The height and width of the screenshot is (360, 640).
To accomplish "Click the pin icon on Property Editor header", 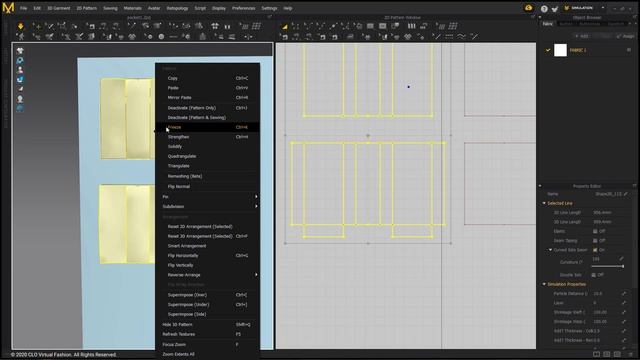I will click(x=635, y=186).
